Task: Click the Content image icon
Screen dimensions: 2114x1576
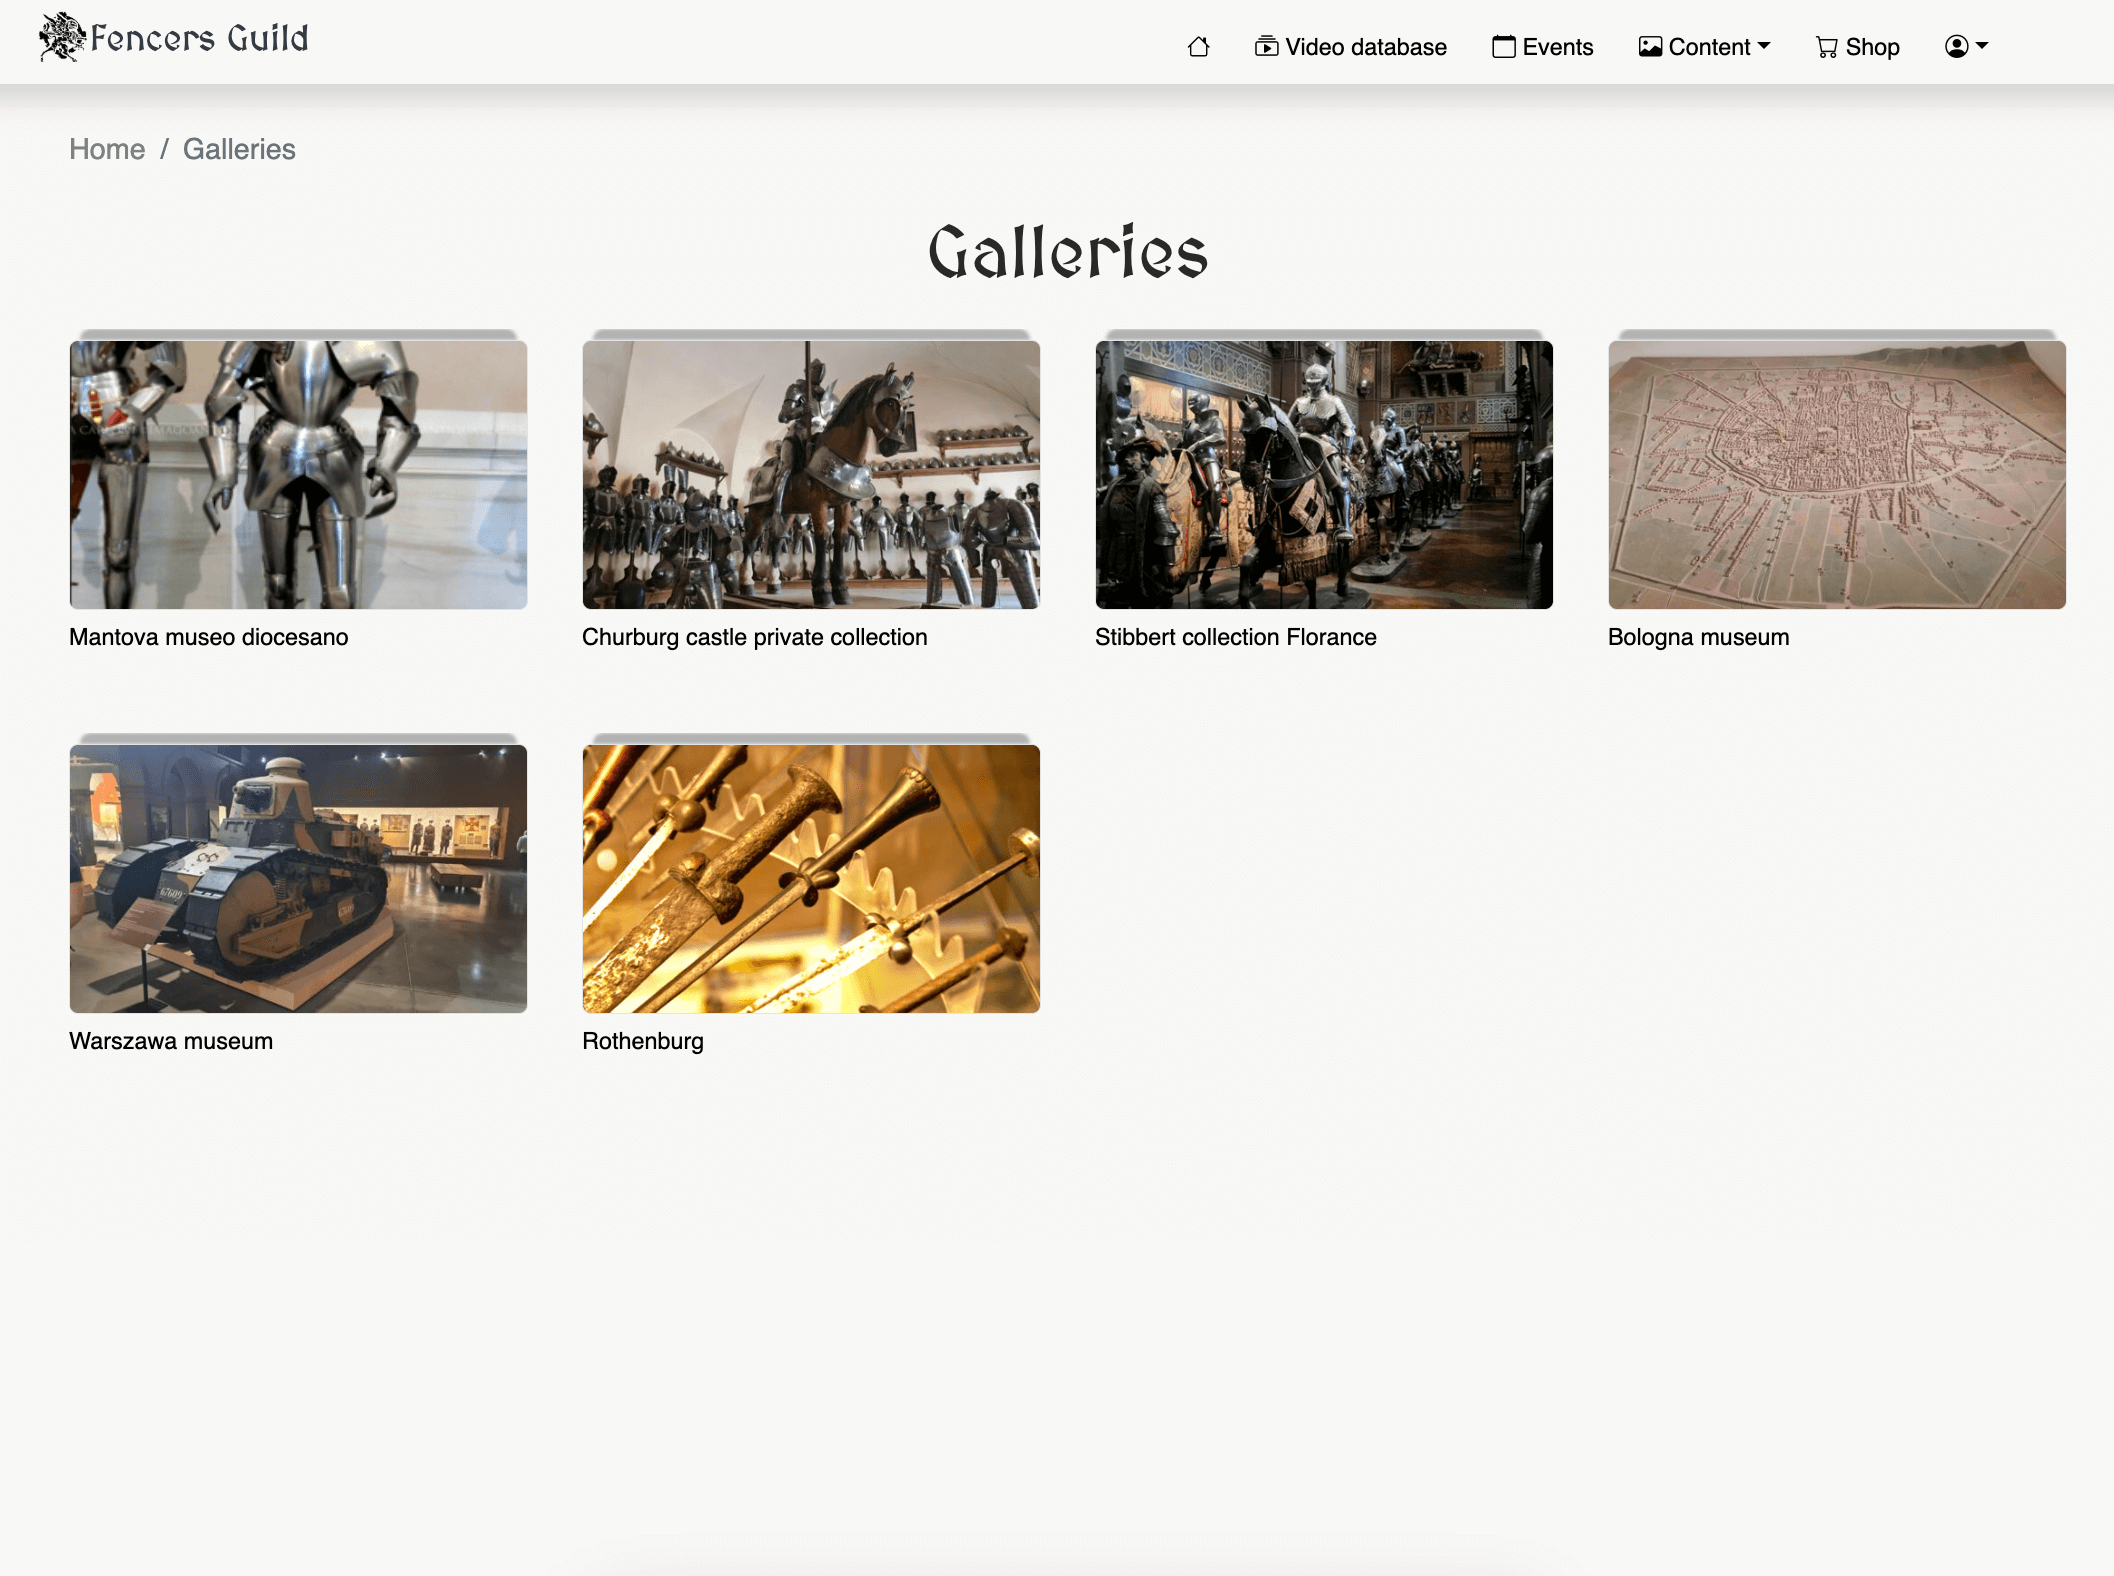Action: (x=1650, y=47)
